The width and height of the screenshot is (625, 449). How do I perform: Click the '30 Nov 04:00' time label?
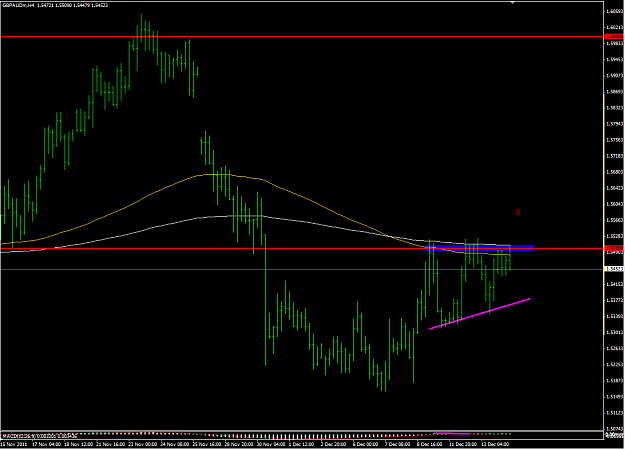(272, 444)
